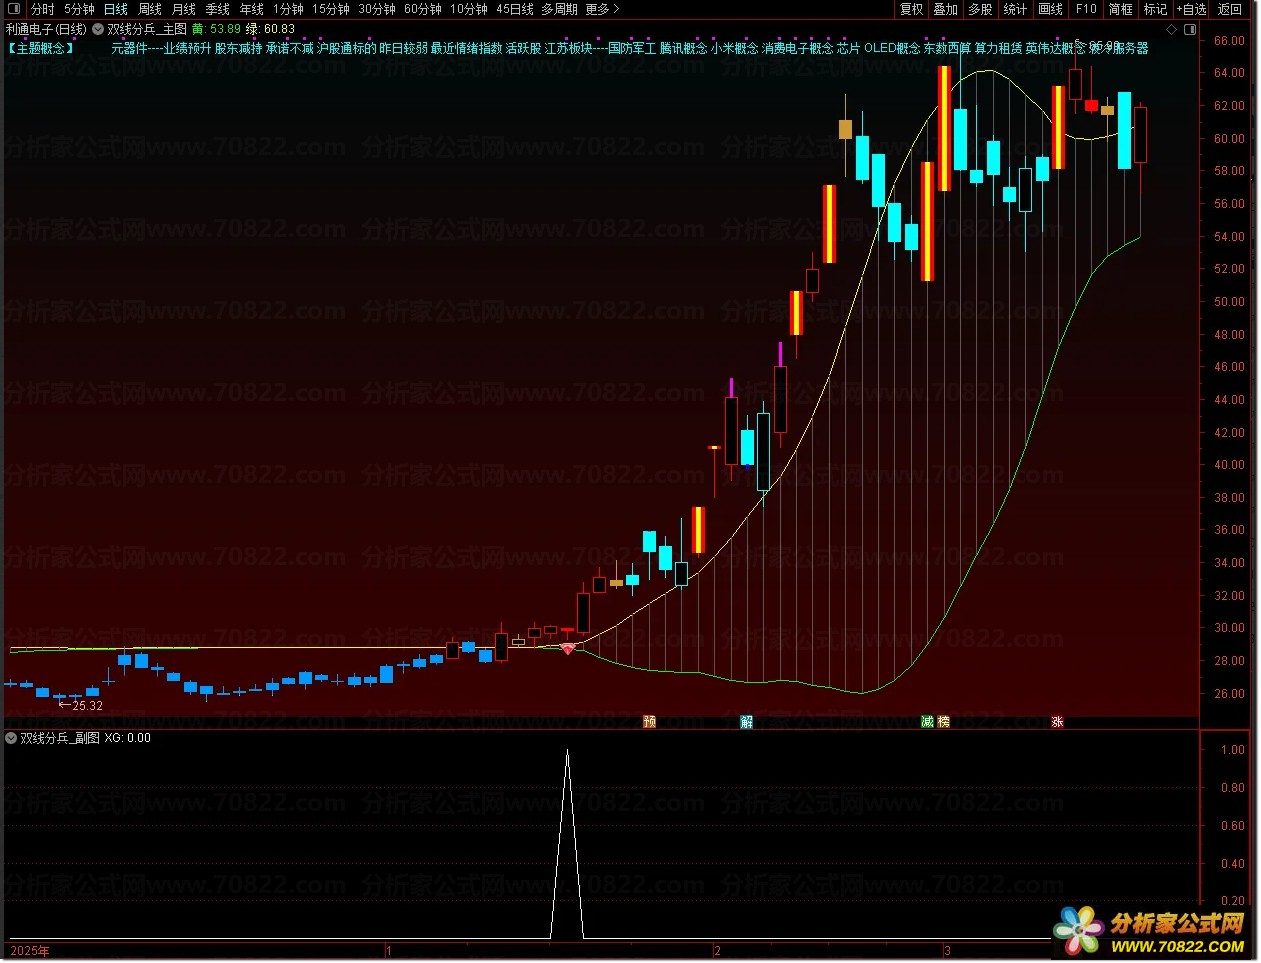The image size is (1261, 963).
Task: Click the 活跃股 concept tag
Action: (x=523, y=48)
